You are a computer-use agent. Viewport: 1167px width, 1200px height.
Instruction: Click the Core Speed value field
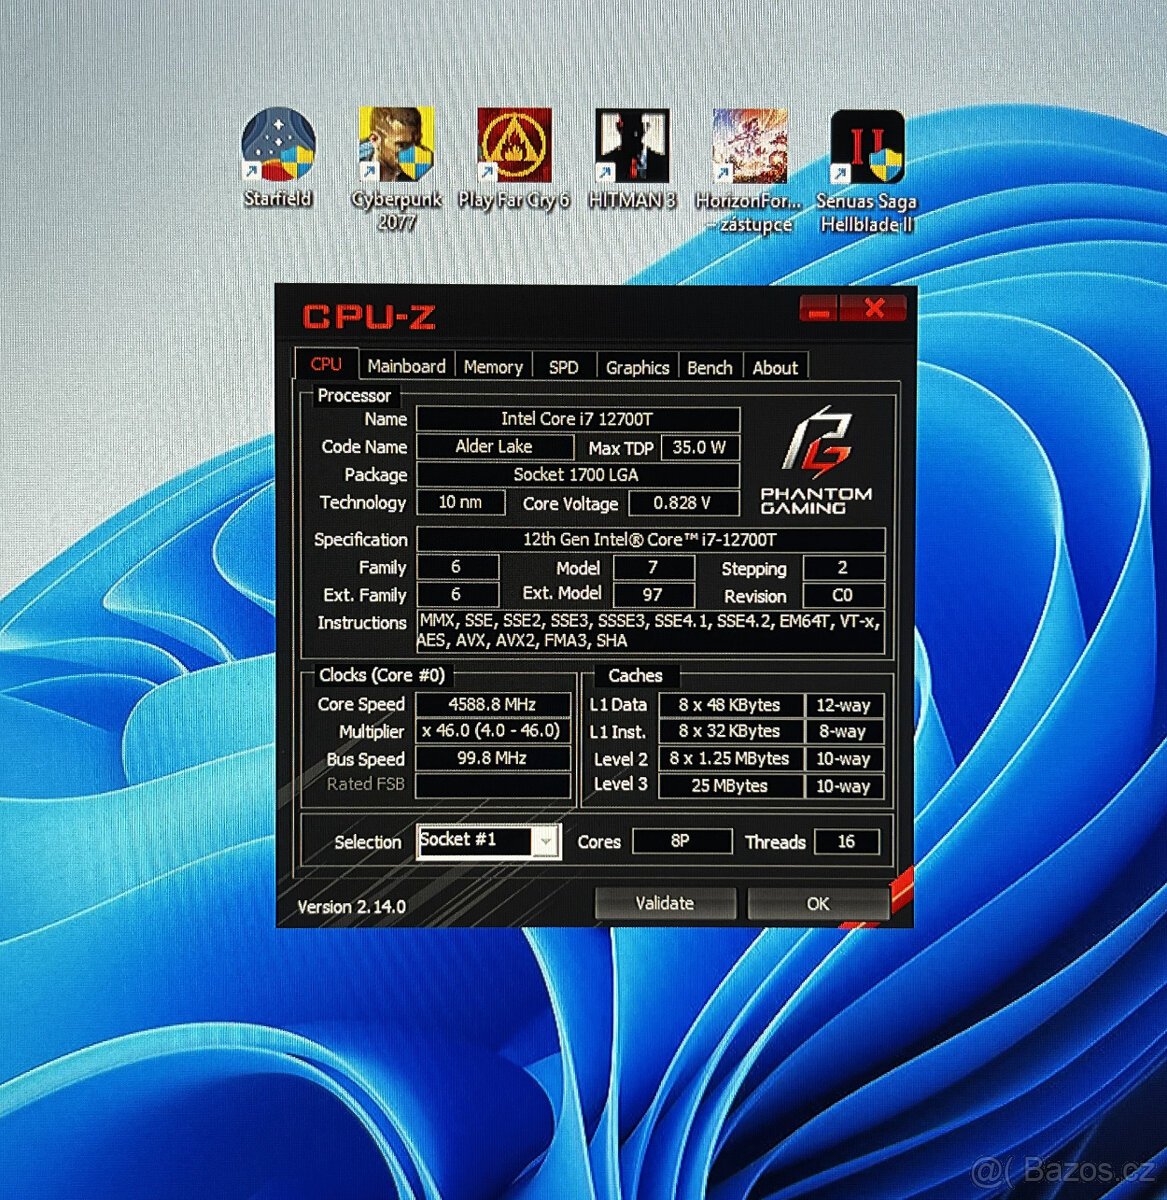click(492, 704)
